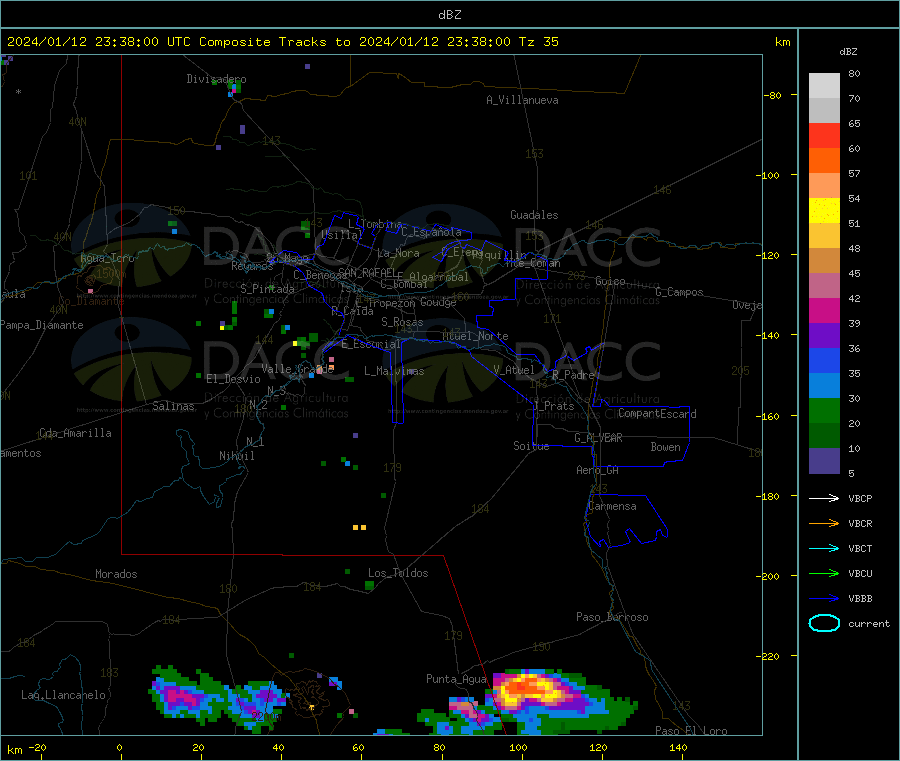Click the 'El_Desvio' place label
Image resolution: width=900 pixels, height=761 pixels.
tap(233, 379)
